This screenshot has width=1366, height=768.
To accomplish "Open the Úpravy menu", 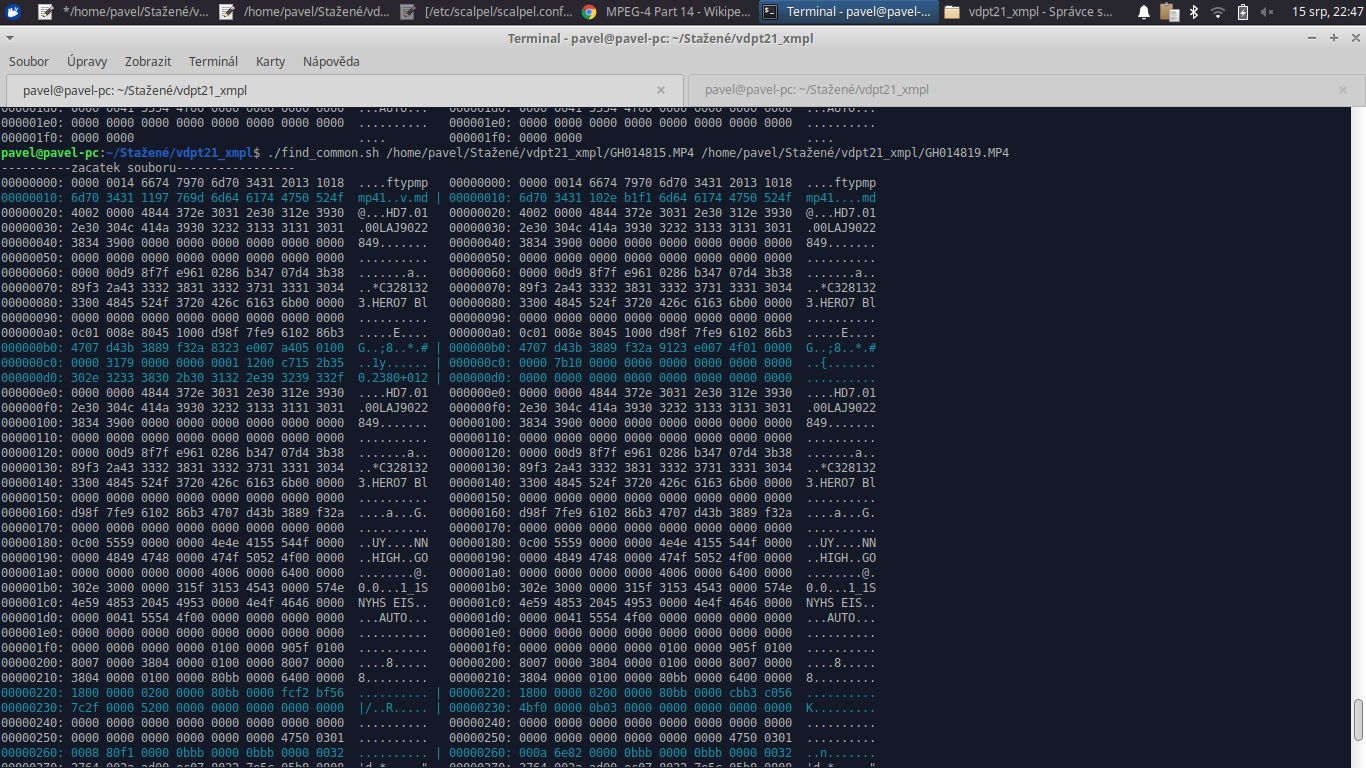I will pos(87,61).
